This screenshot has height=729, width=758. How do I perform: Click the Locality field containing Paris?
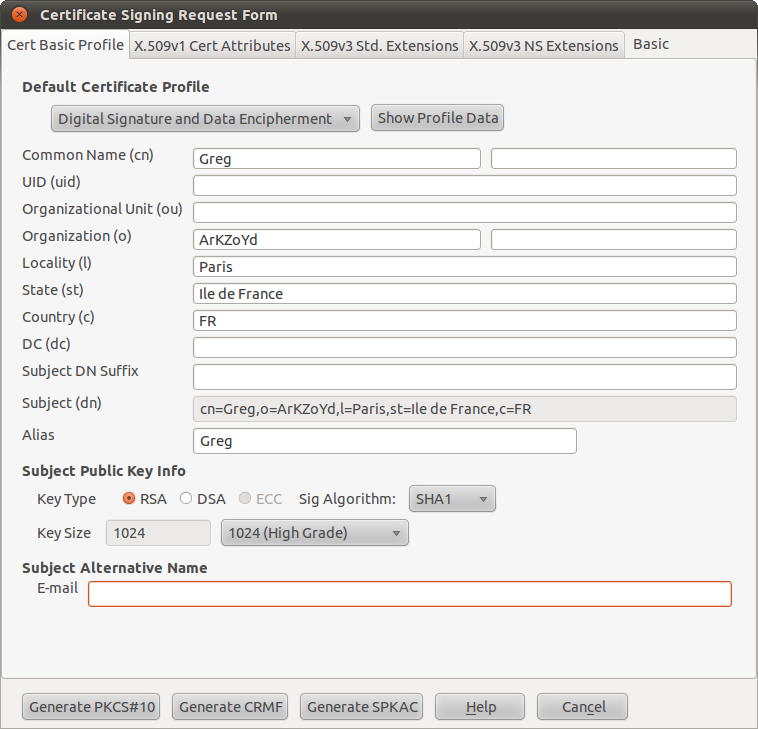coord(465,267)
